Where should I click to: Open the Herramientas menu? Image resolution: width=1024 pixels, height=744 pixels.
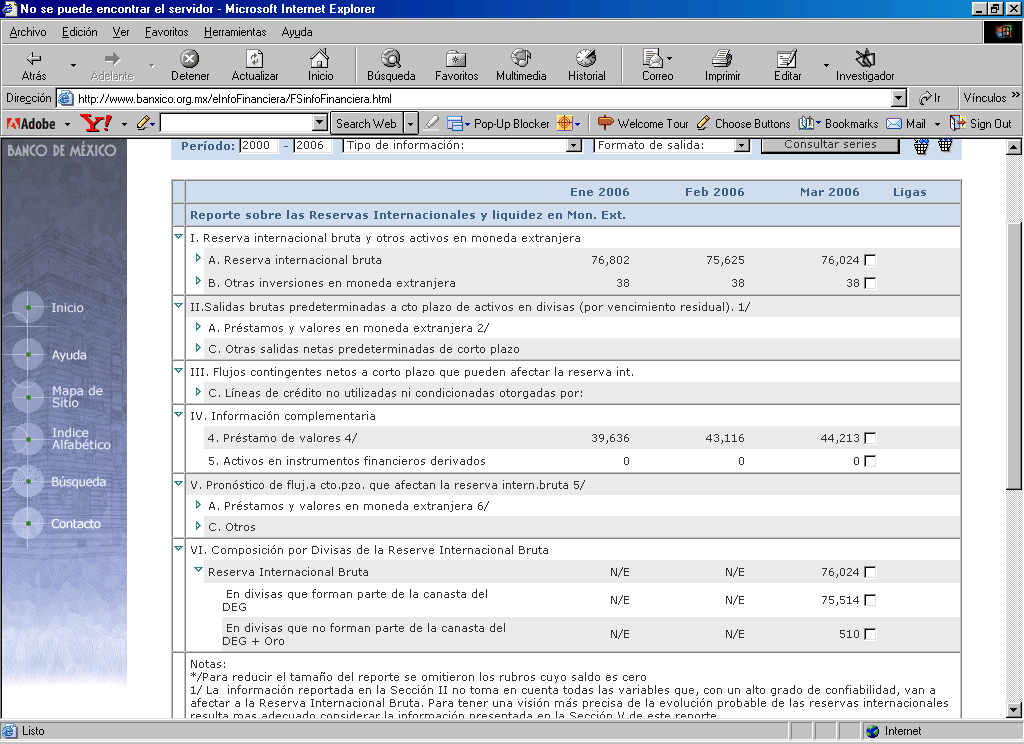(234, 32)
